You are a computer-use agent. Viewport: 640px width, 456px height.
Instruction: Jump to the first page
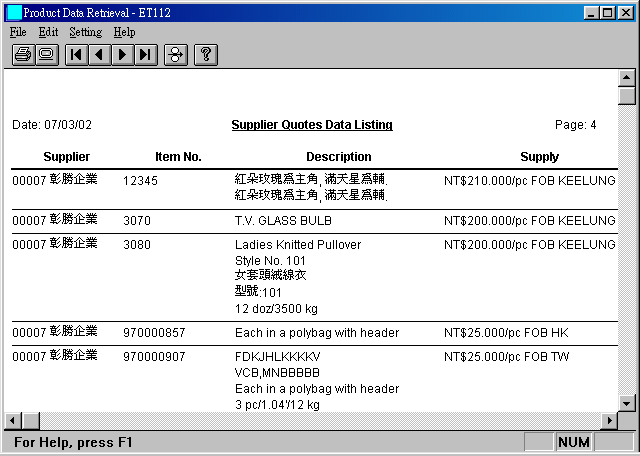(x=76, y=55)
